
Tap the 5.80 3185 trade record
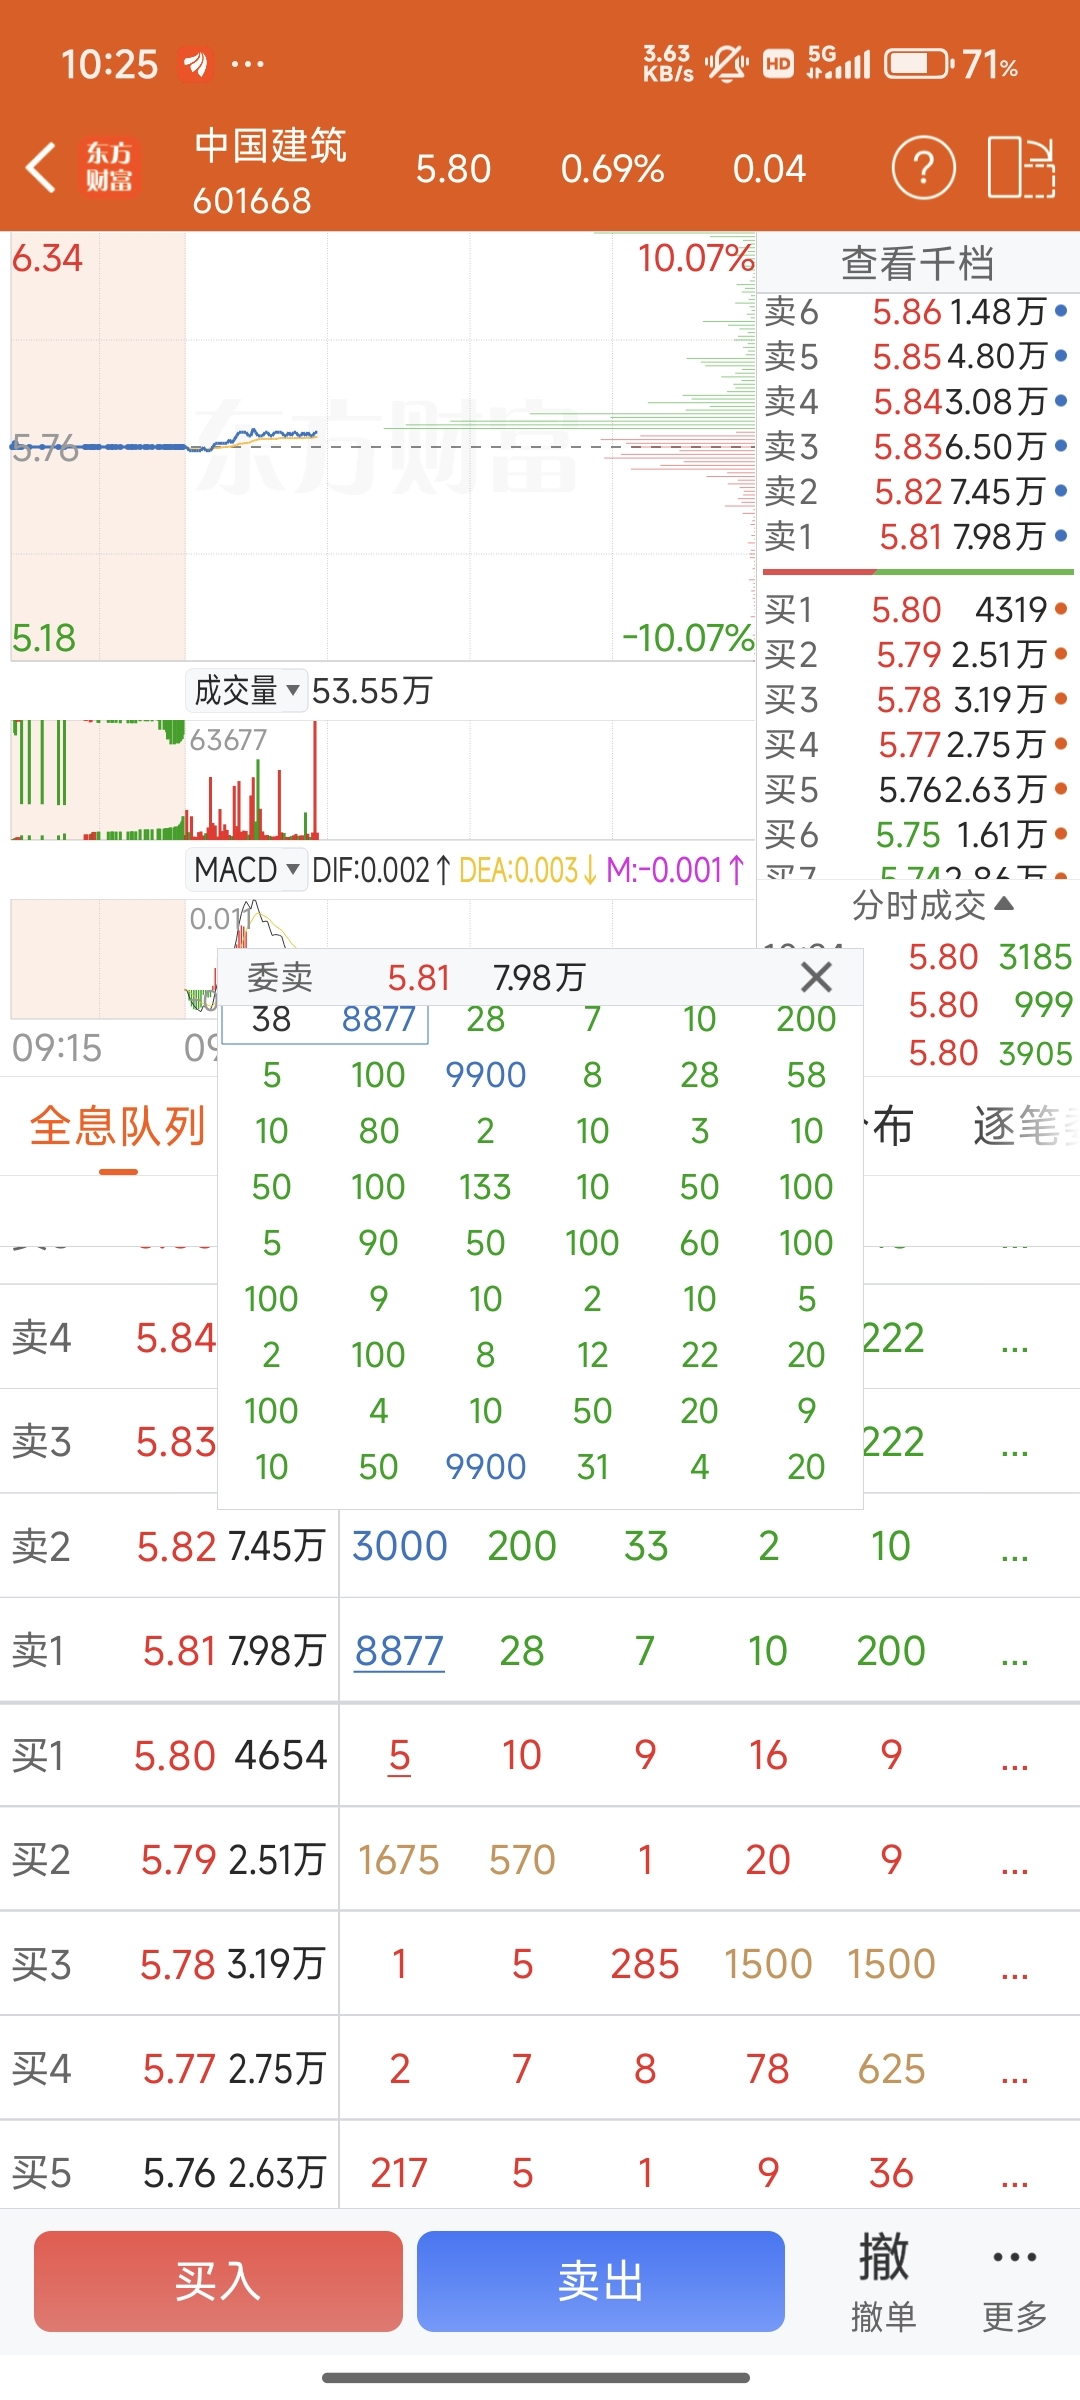(x=988, y=957)
